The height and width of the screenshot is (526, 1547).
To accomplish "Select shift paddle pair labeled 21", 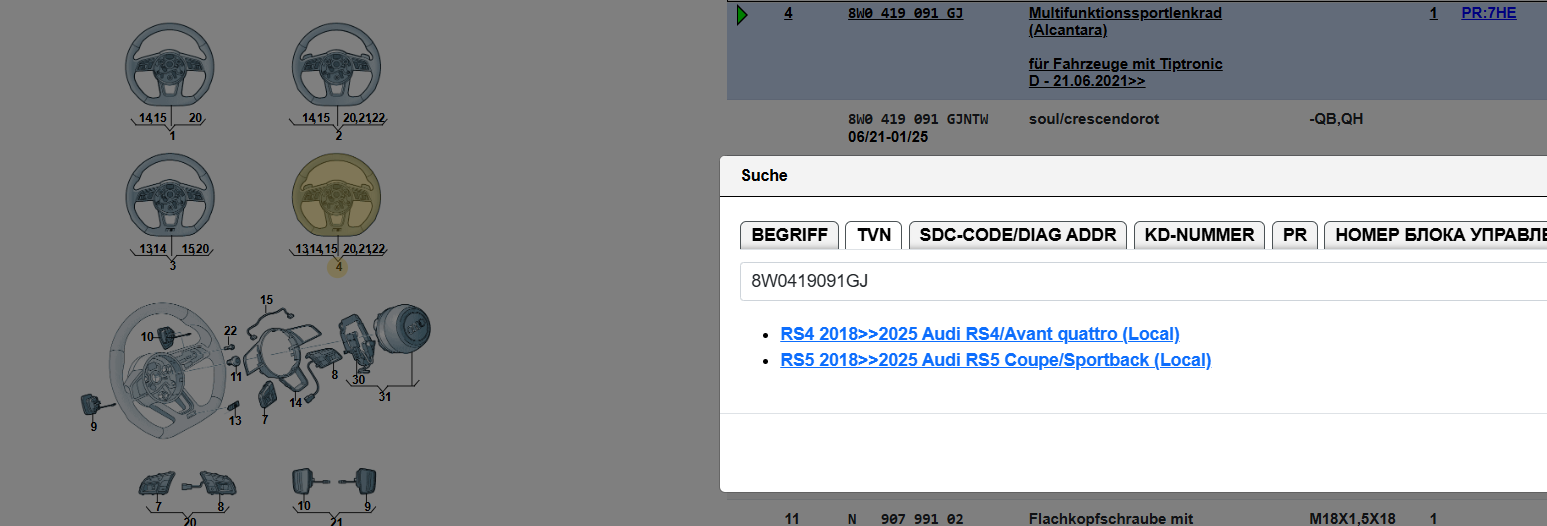I will click(x=333, y=485).
